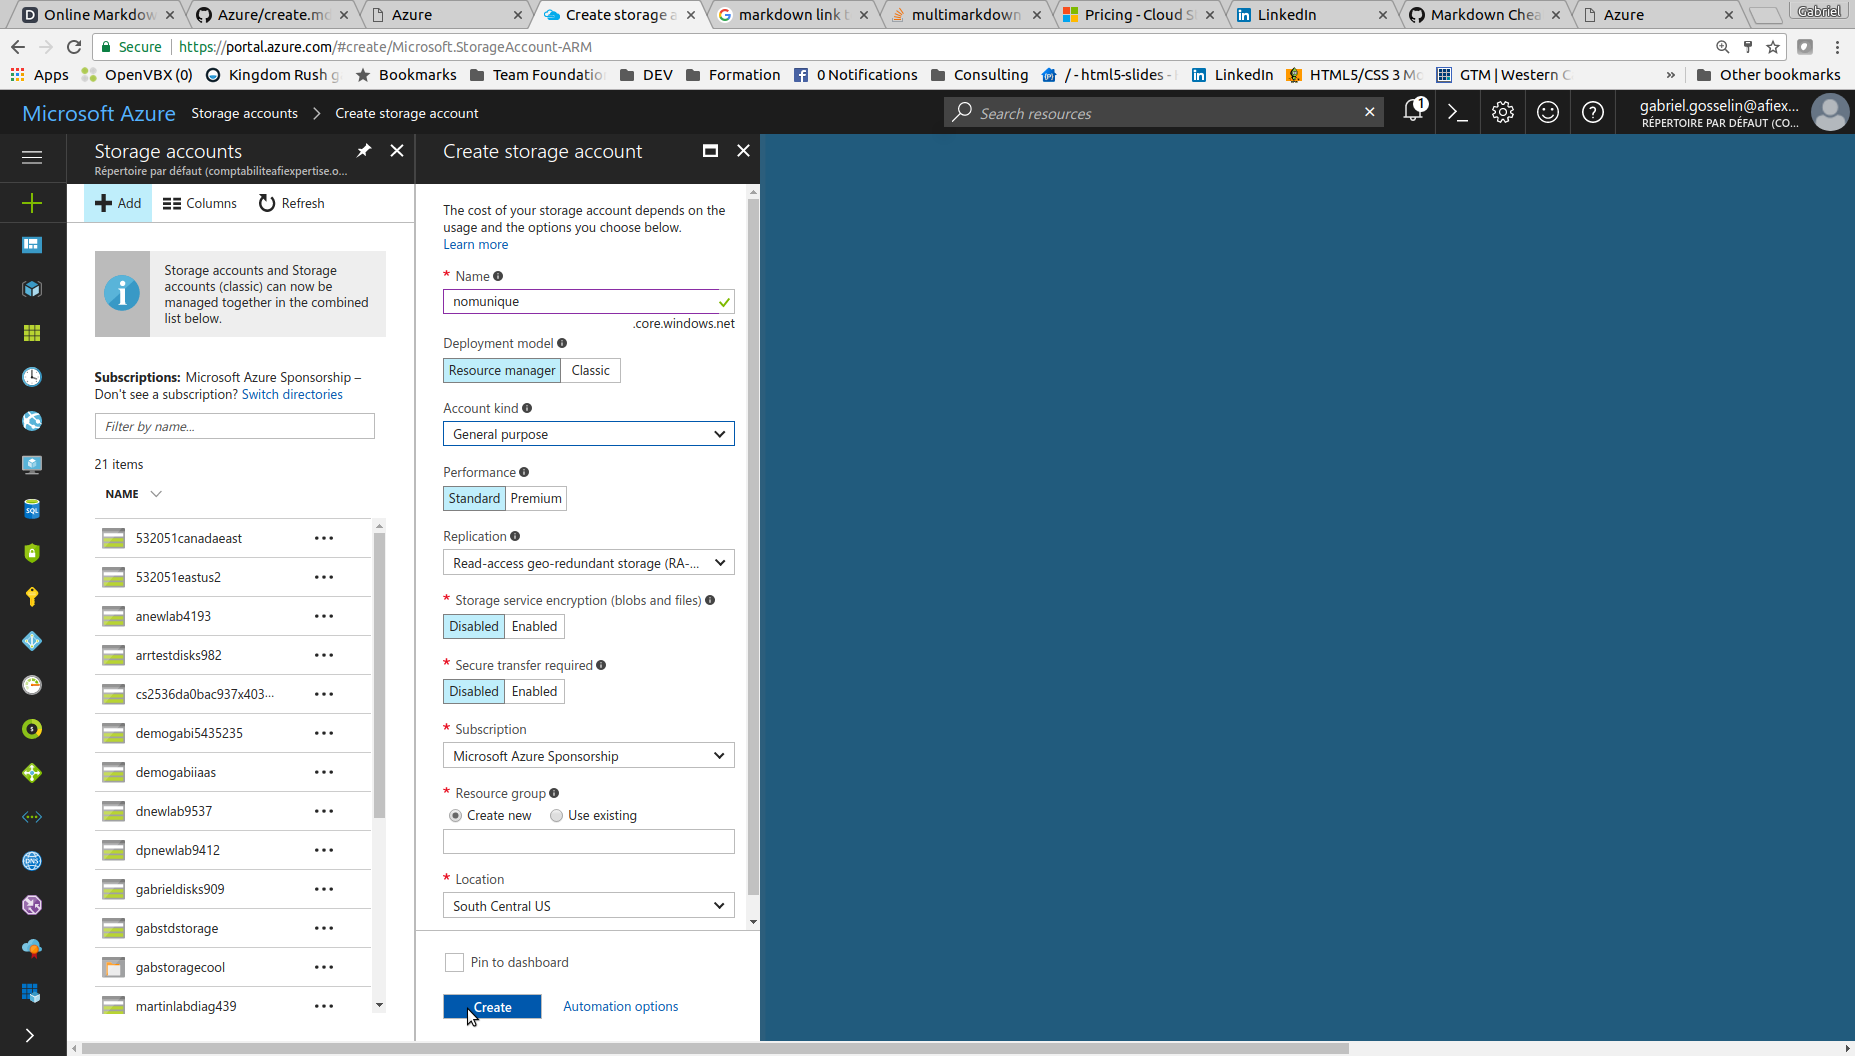Open the Automation options link
The width and height of the screenshot is (1855, 1056).
[620, 1007]
